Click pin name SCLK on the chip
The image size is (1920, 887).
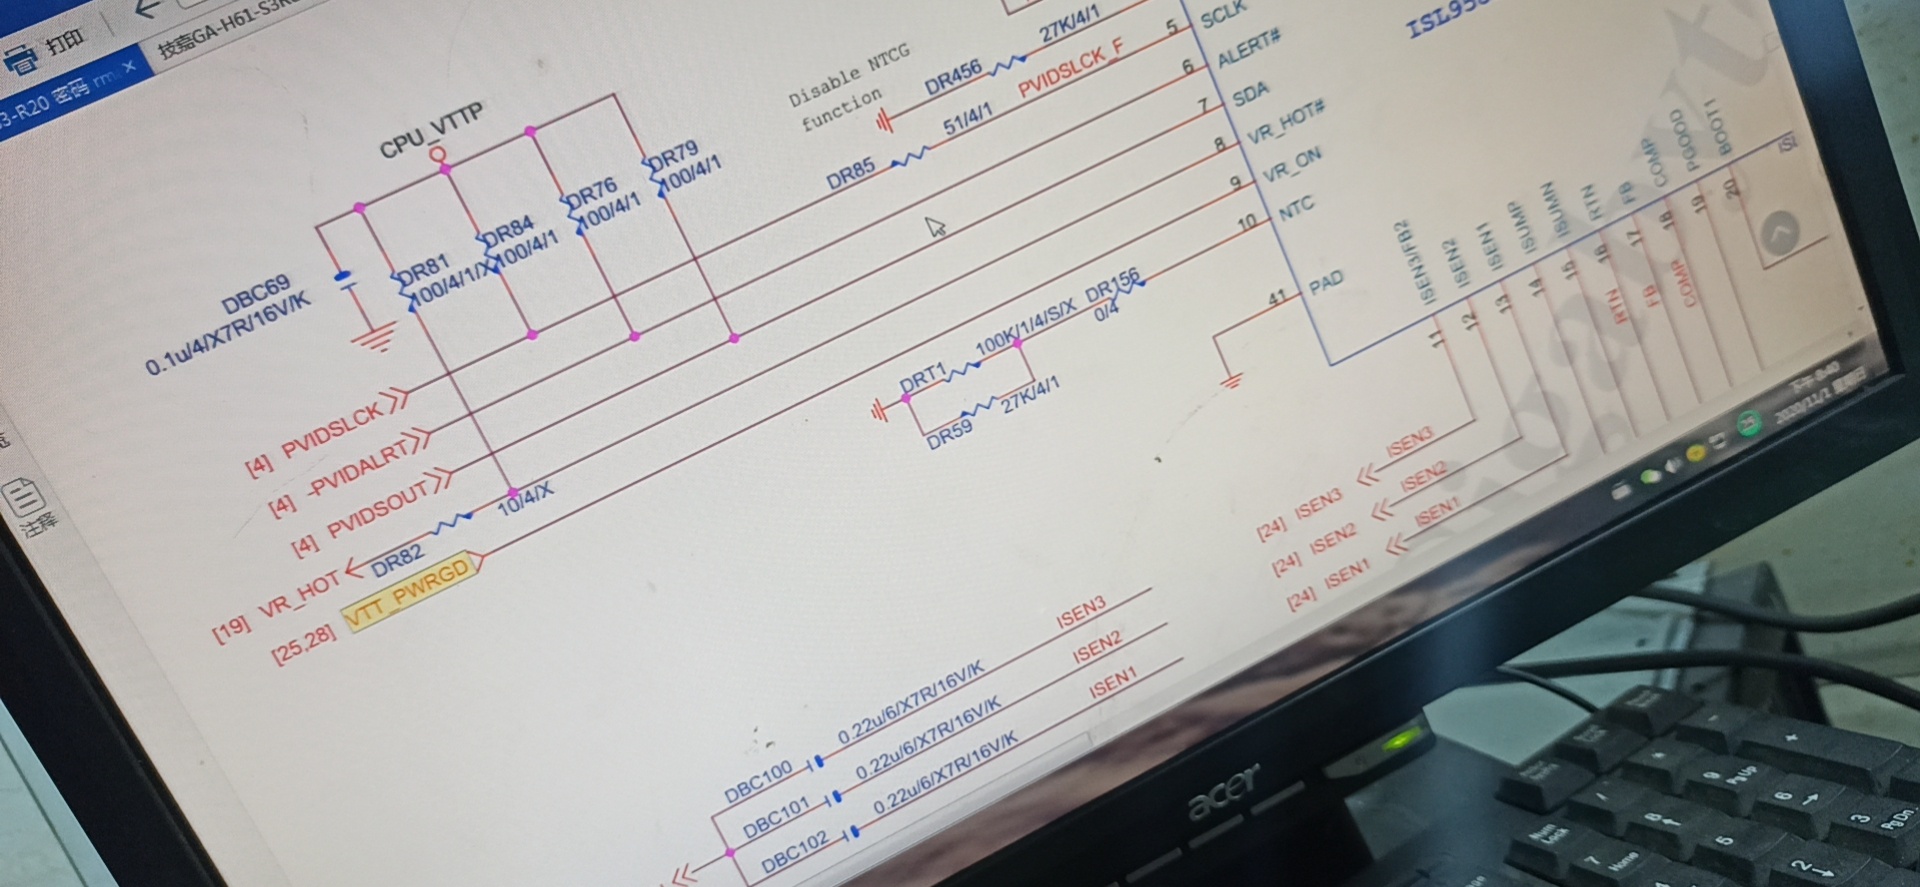(1223, 14)
